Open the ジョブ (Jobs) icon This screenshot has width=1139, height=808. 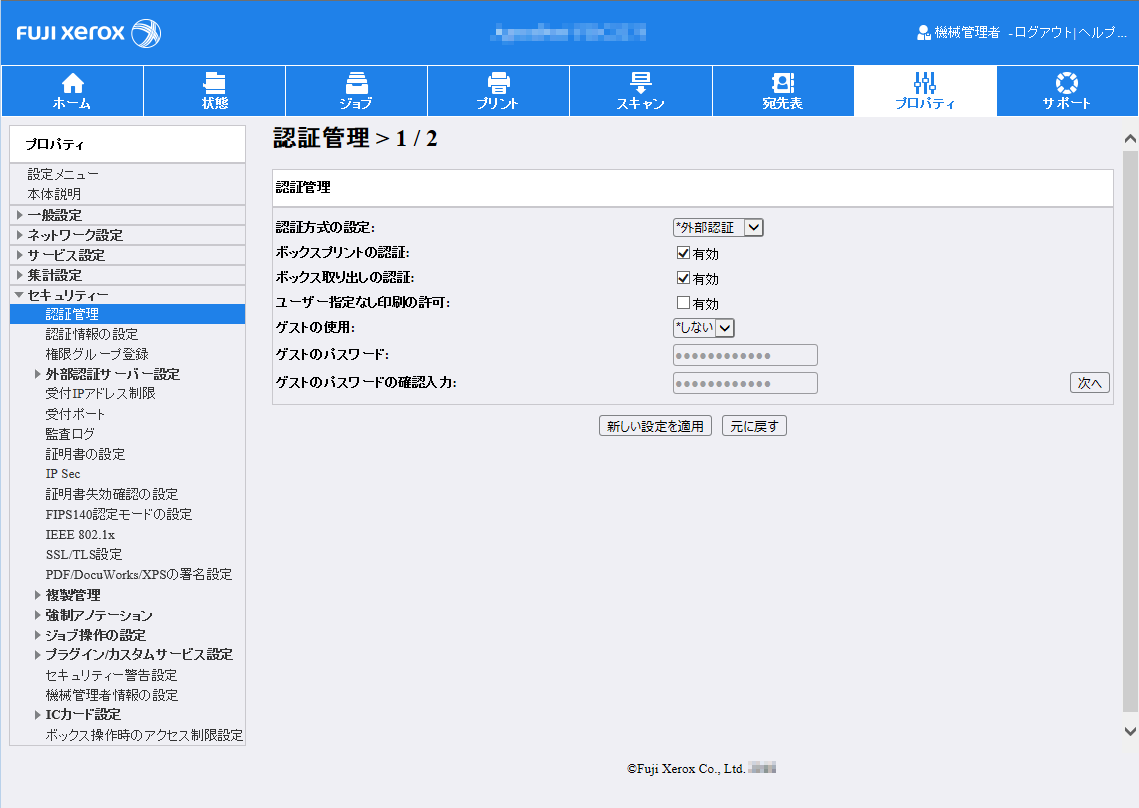point(355,83)
